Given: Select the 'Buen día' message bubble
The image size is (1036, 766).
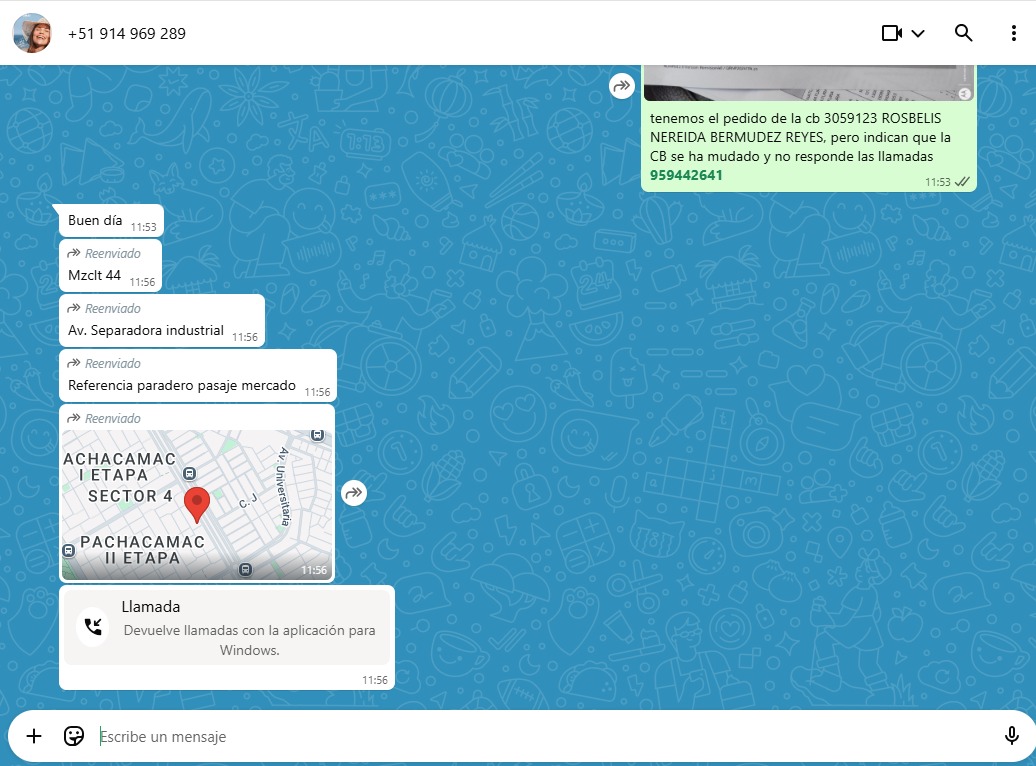Looking at the screenshot, I should (96, 221).
